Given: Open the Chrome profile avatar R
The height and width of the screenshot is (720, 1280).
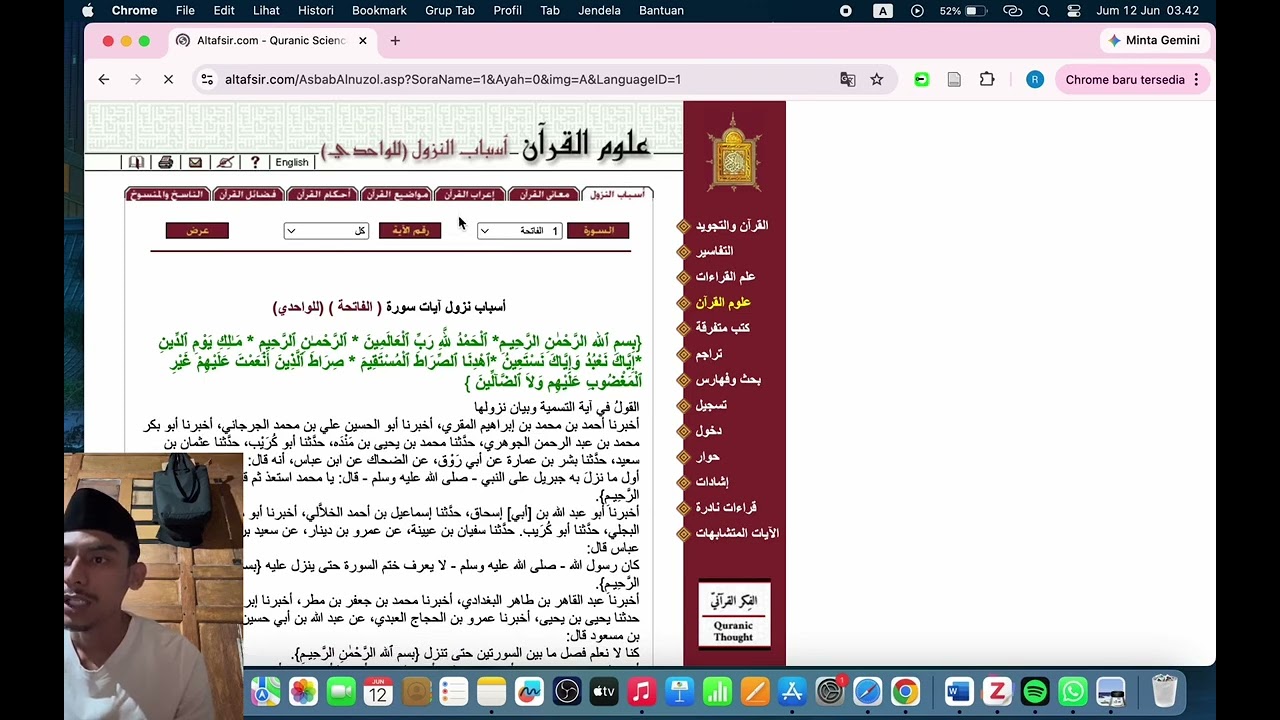Looking at the screenshot, I should (1035, 80).
